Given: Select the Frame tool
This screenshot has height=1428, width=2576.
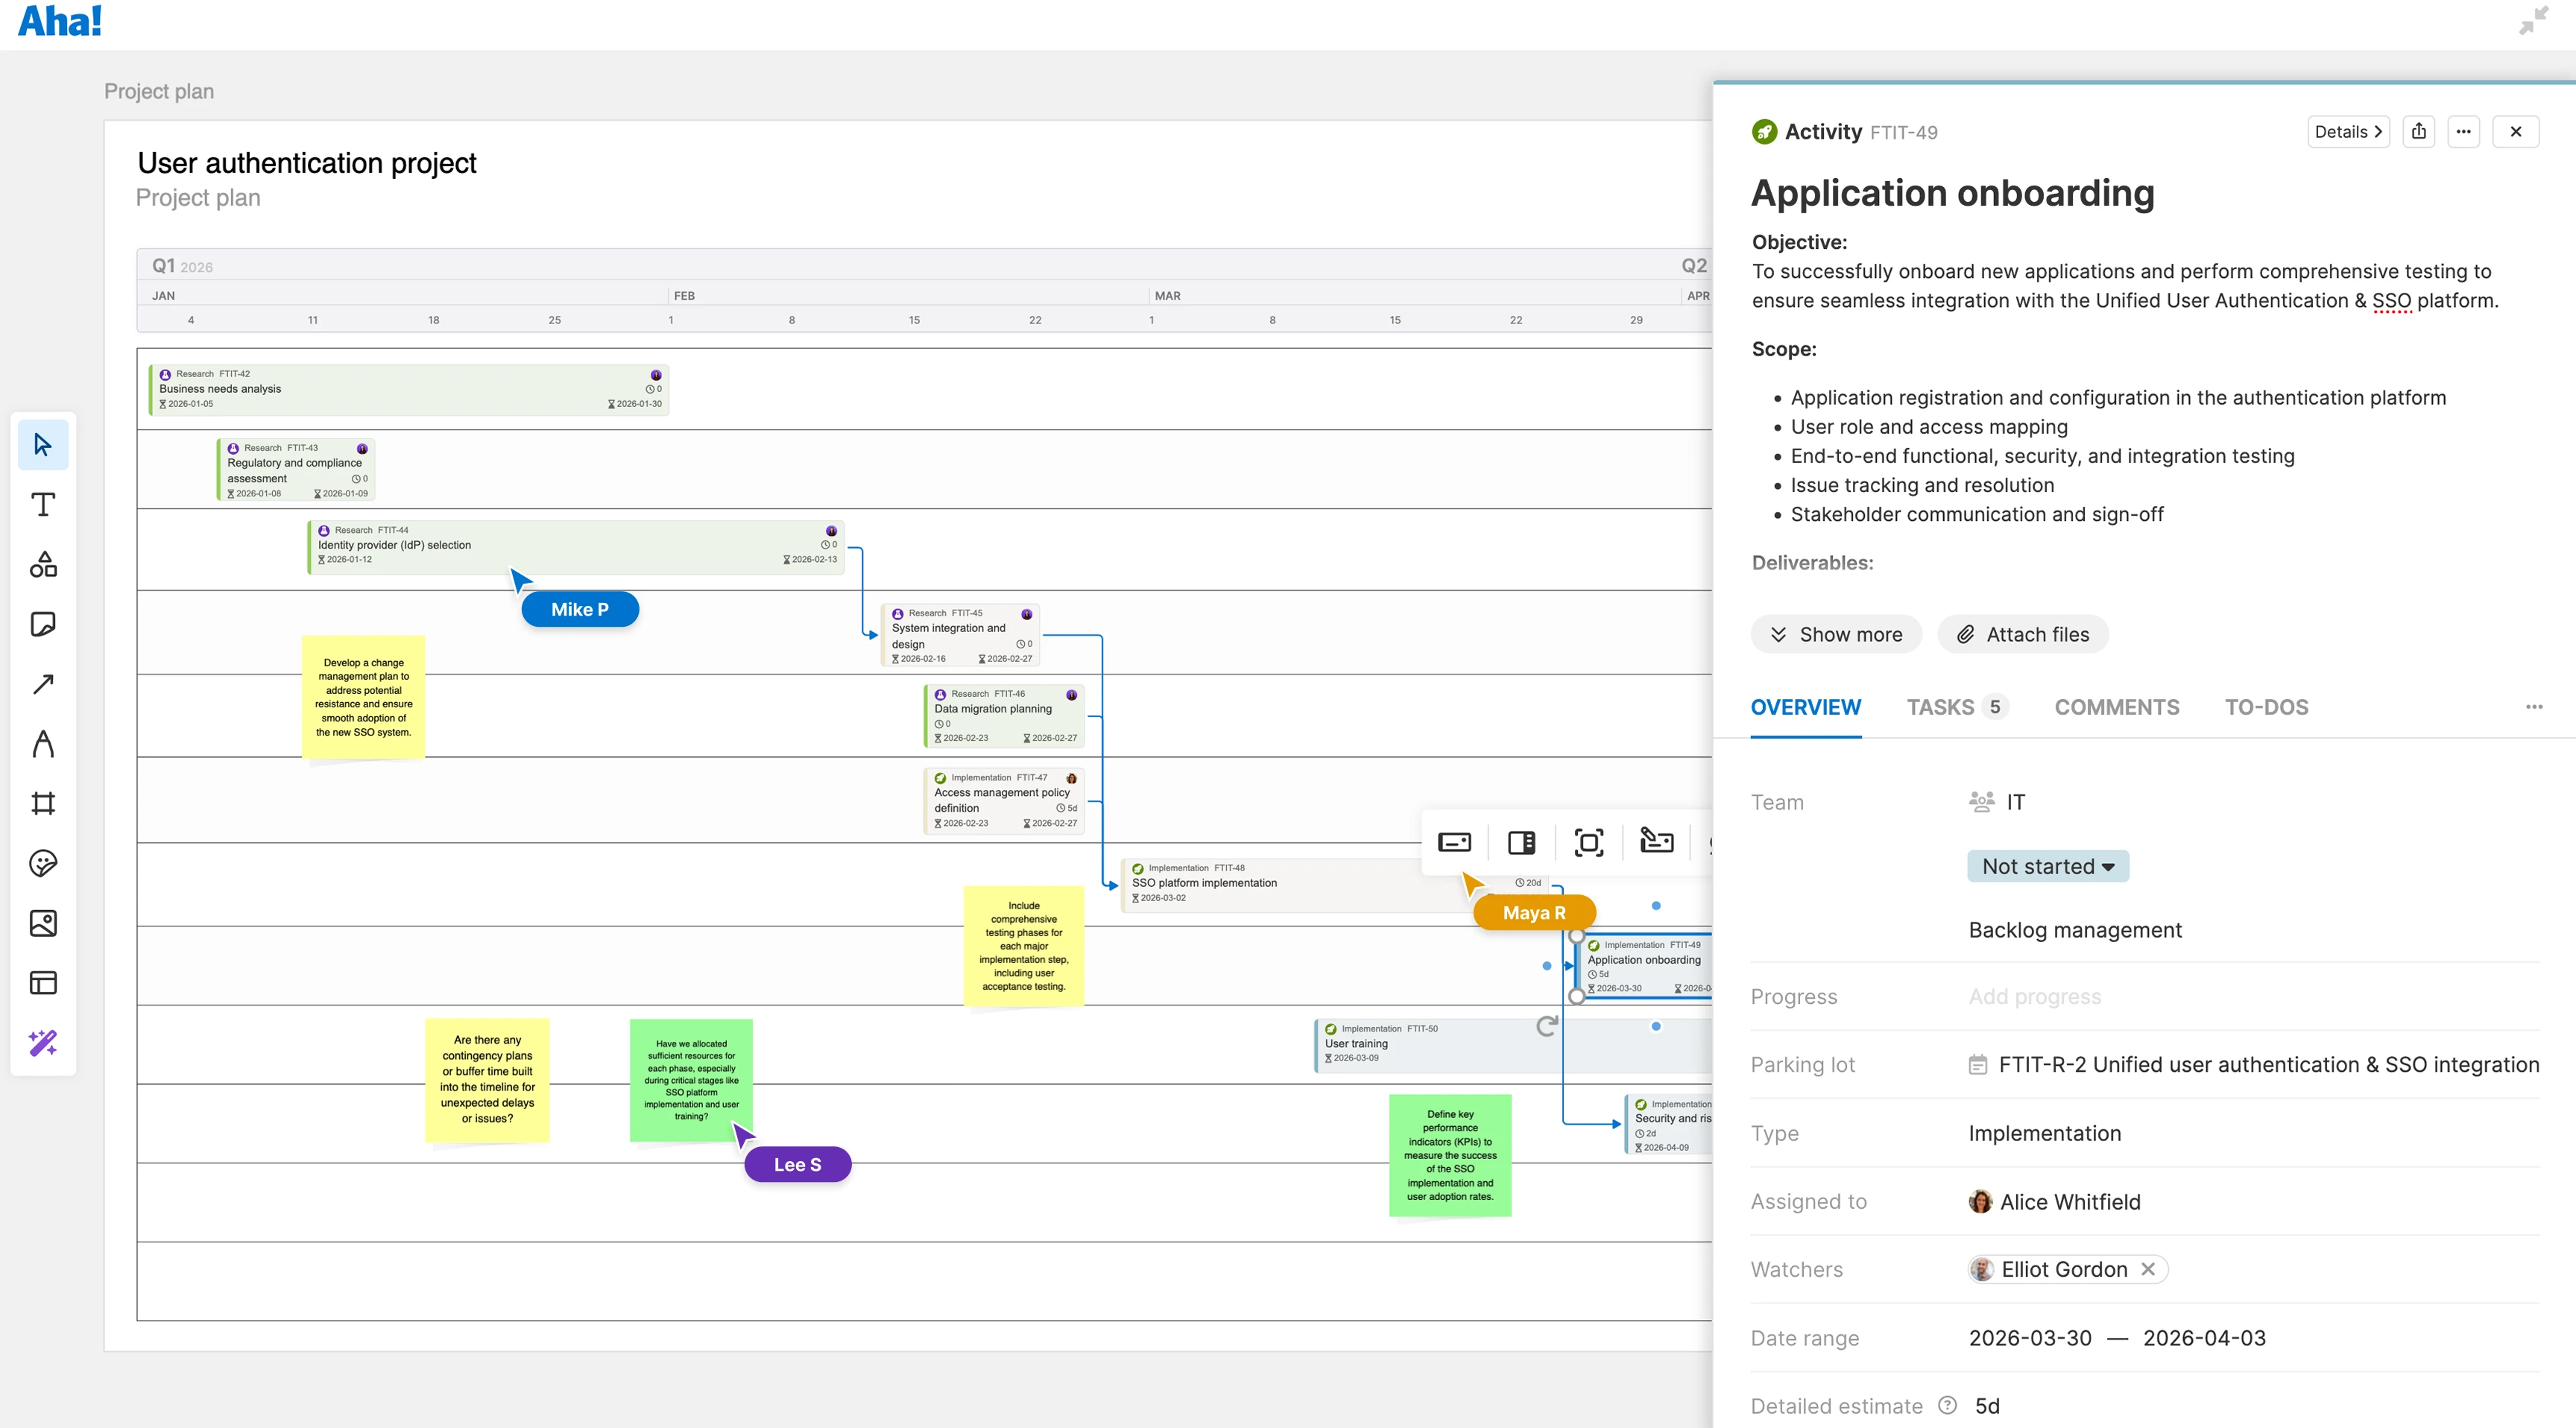Looking at the screenshot, I should [x=43, y=803].
